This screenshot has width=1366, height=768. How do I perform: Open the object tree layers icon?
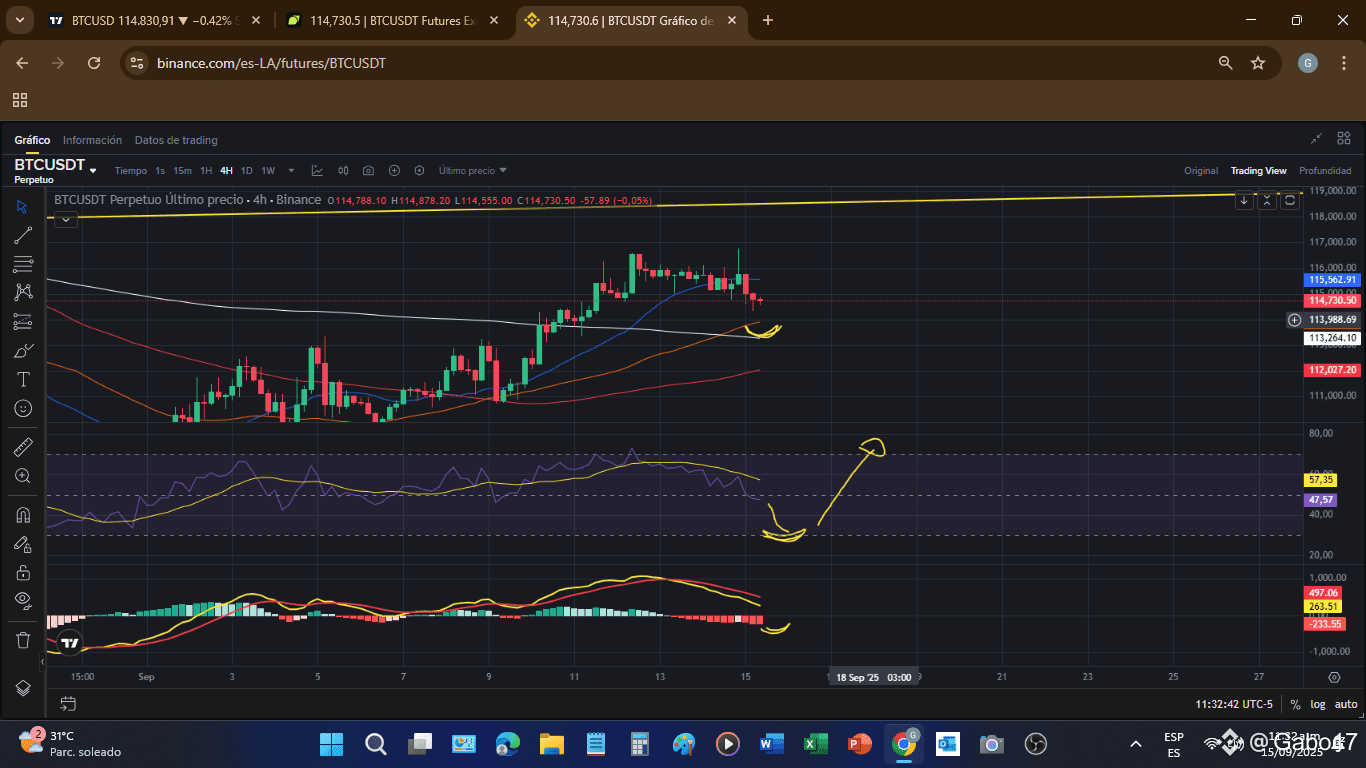tap(23, 688)
